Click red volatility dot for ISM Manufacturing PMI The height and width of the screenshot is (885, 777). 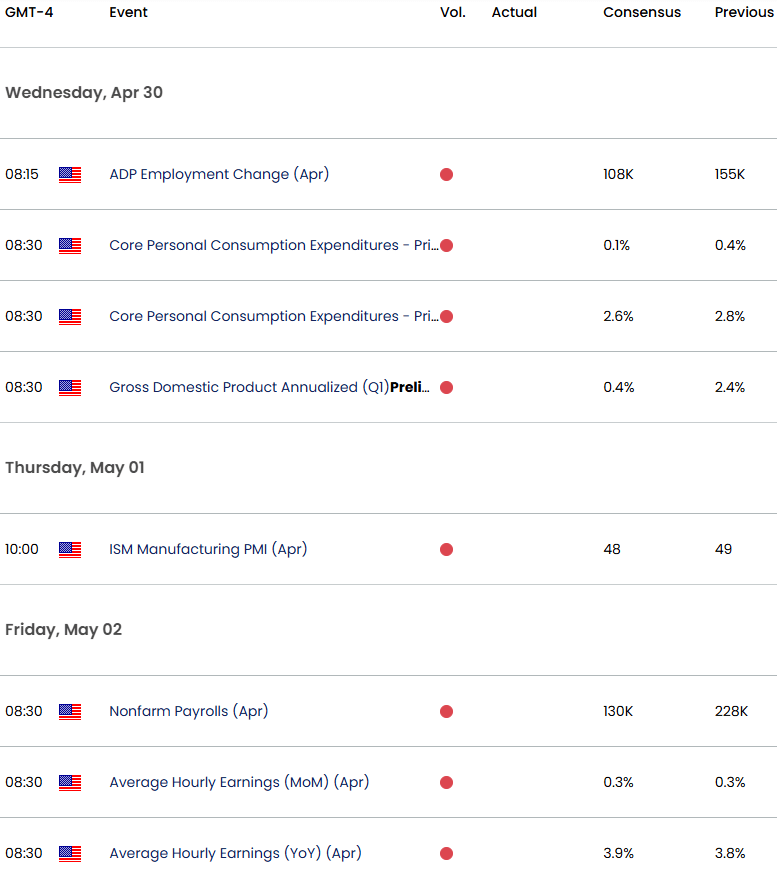[x=446, y=549]
